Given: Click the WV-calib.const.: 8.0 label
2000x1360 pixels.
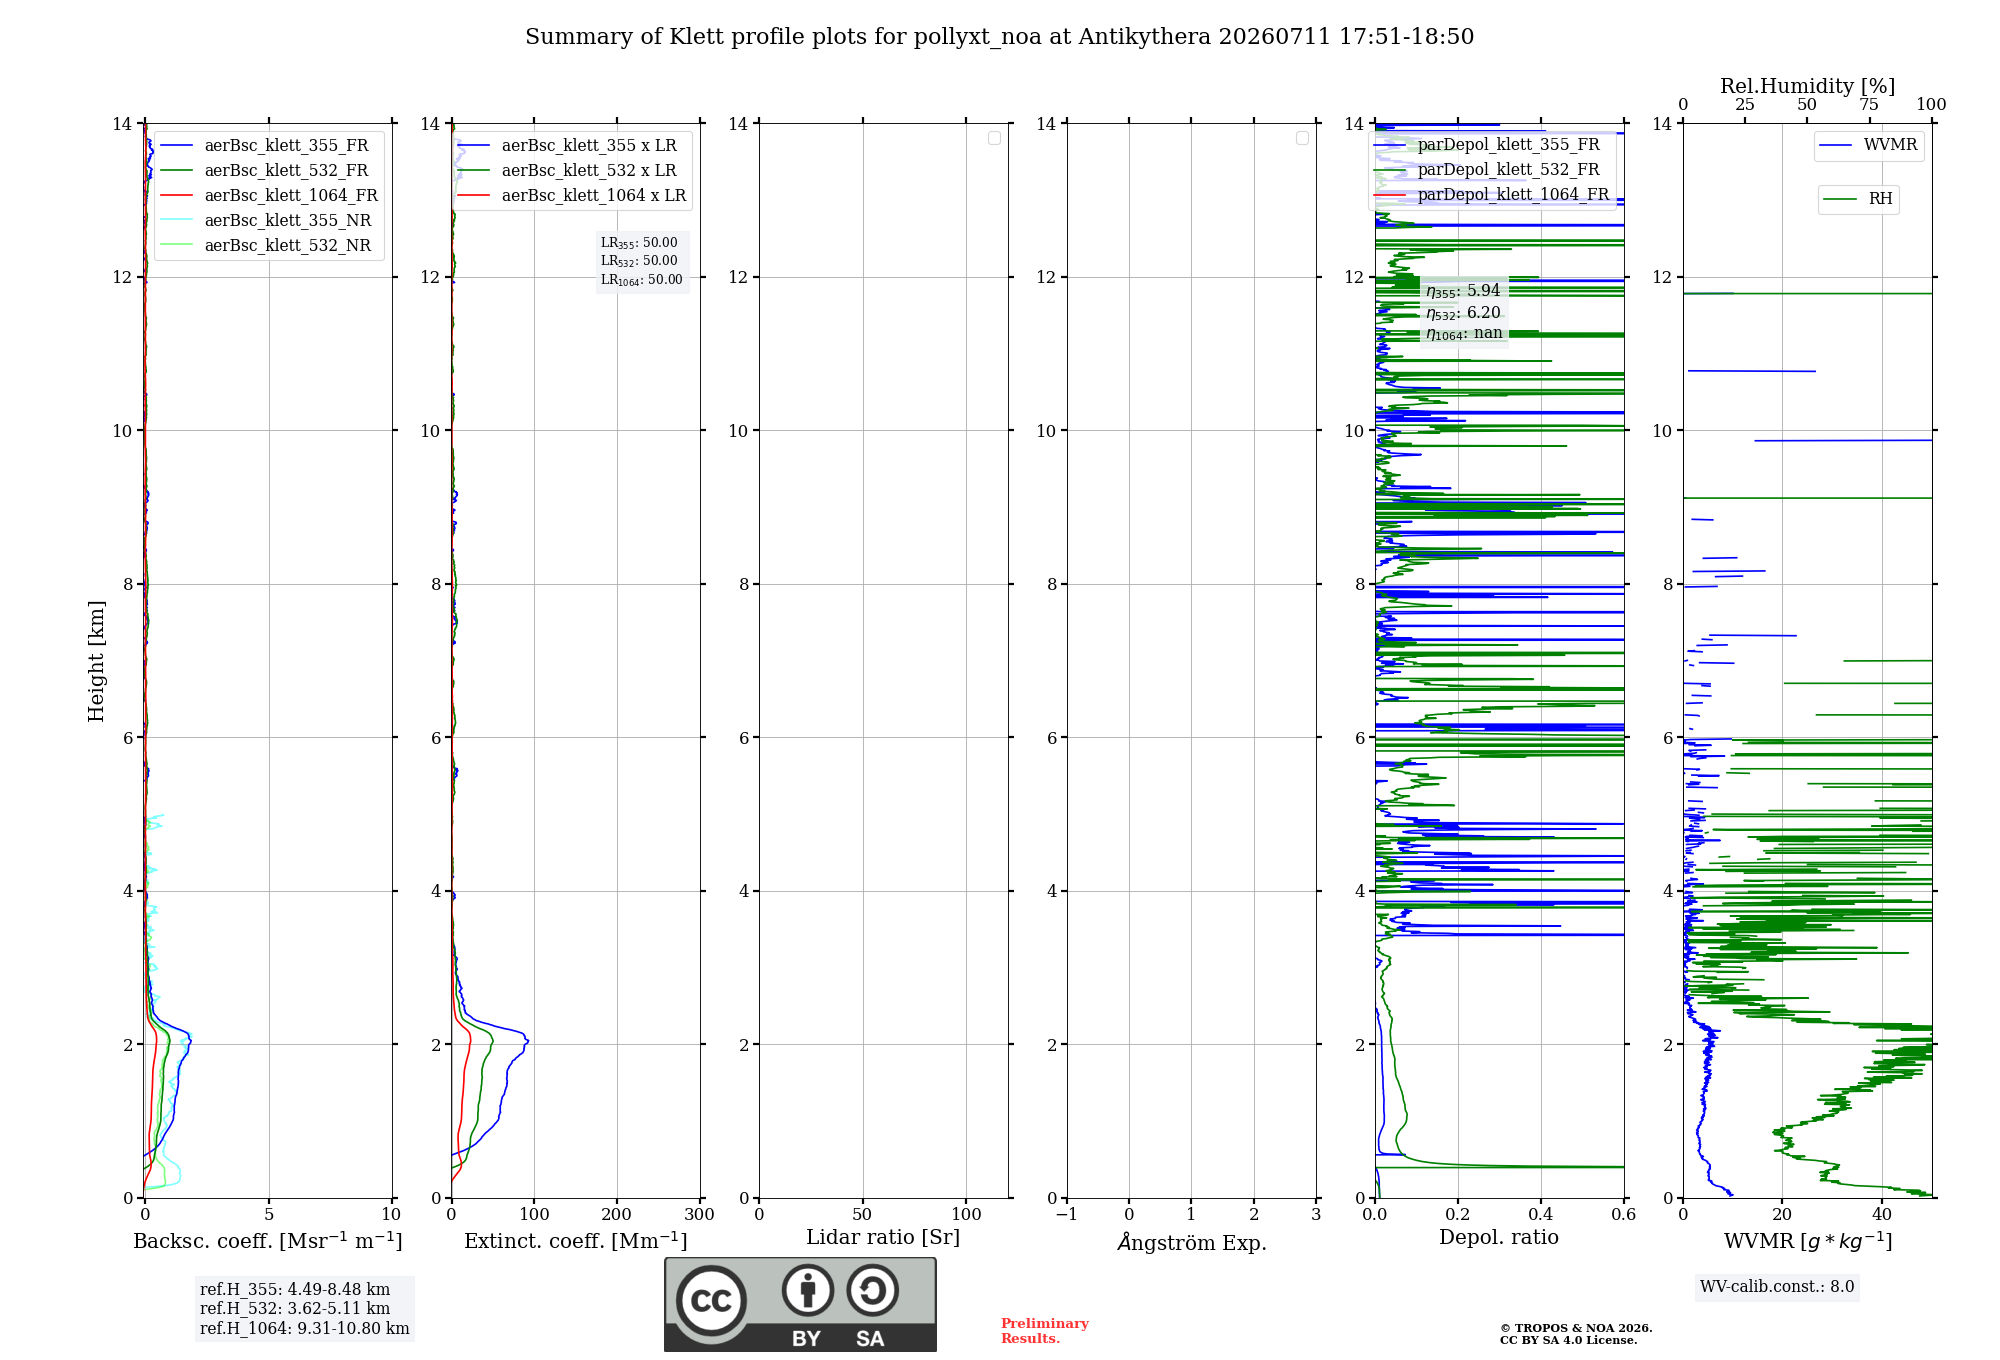Looking at the screenshot, I should click(x=1777, y=1287).
